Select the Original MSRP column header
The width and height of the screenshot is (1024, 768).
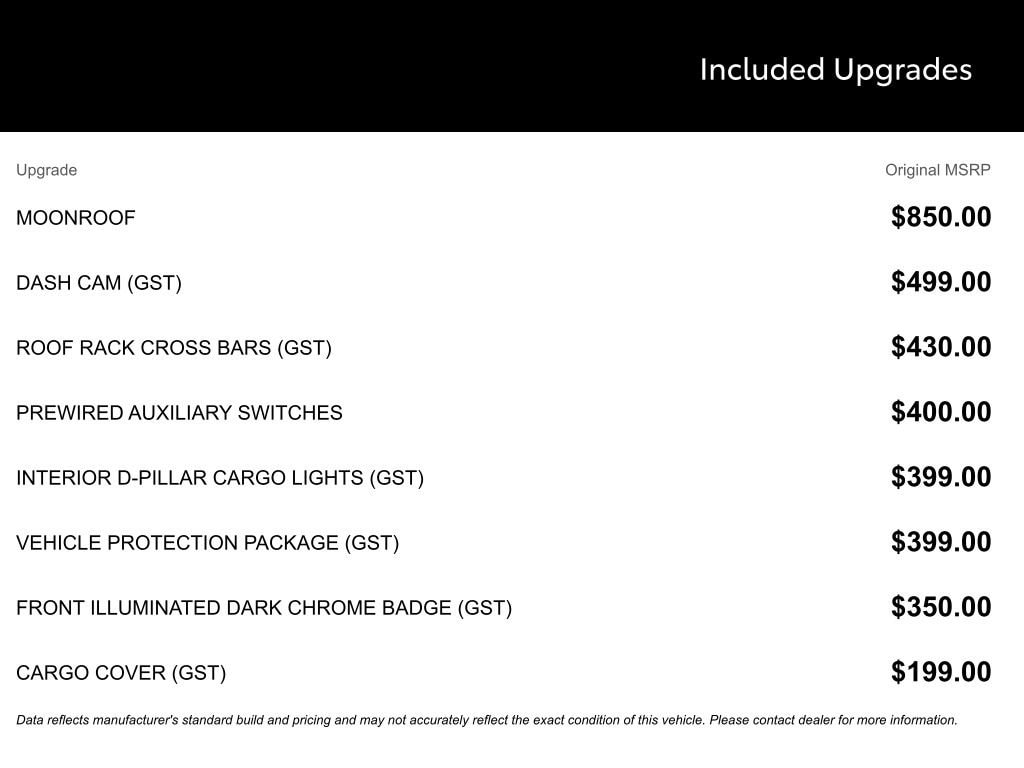click(937, 170)
